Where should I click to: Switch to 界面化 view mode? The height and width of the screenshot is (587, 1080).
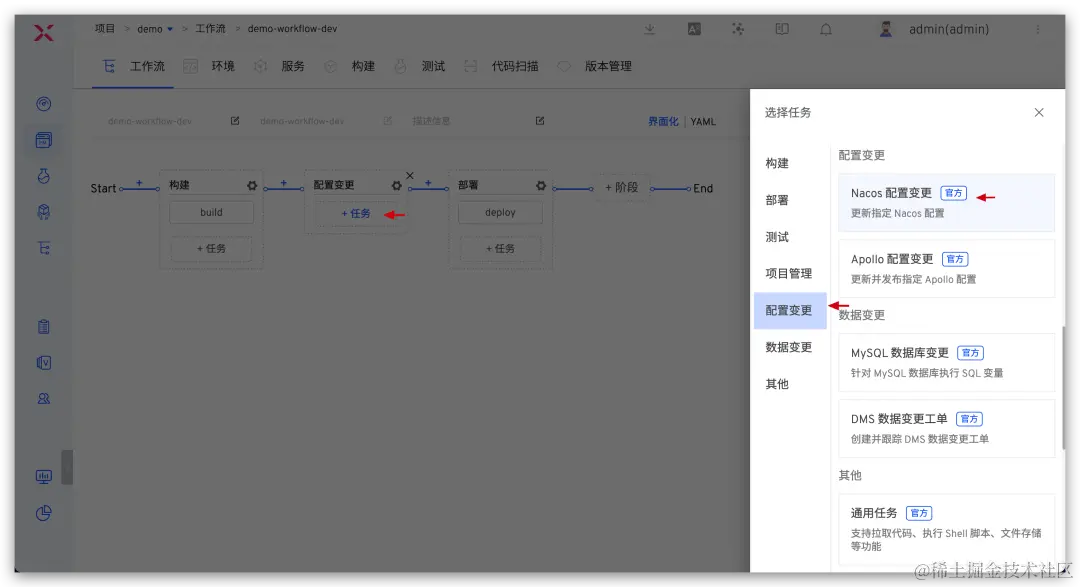point(663,121)
